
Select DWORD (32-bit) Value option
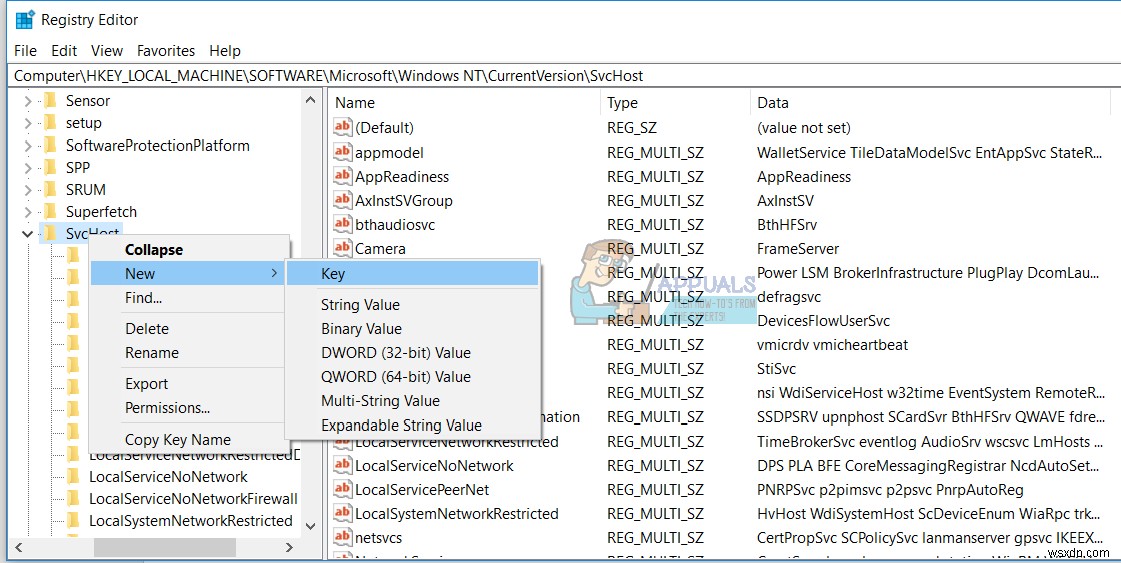pyautogui.click(x=413, y=353)
